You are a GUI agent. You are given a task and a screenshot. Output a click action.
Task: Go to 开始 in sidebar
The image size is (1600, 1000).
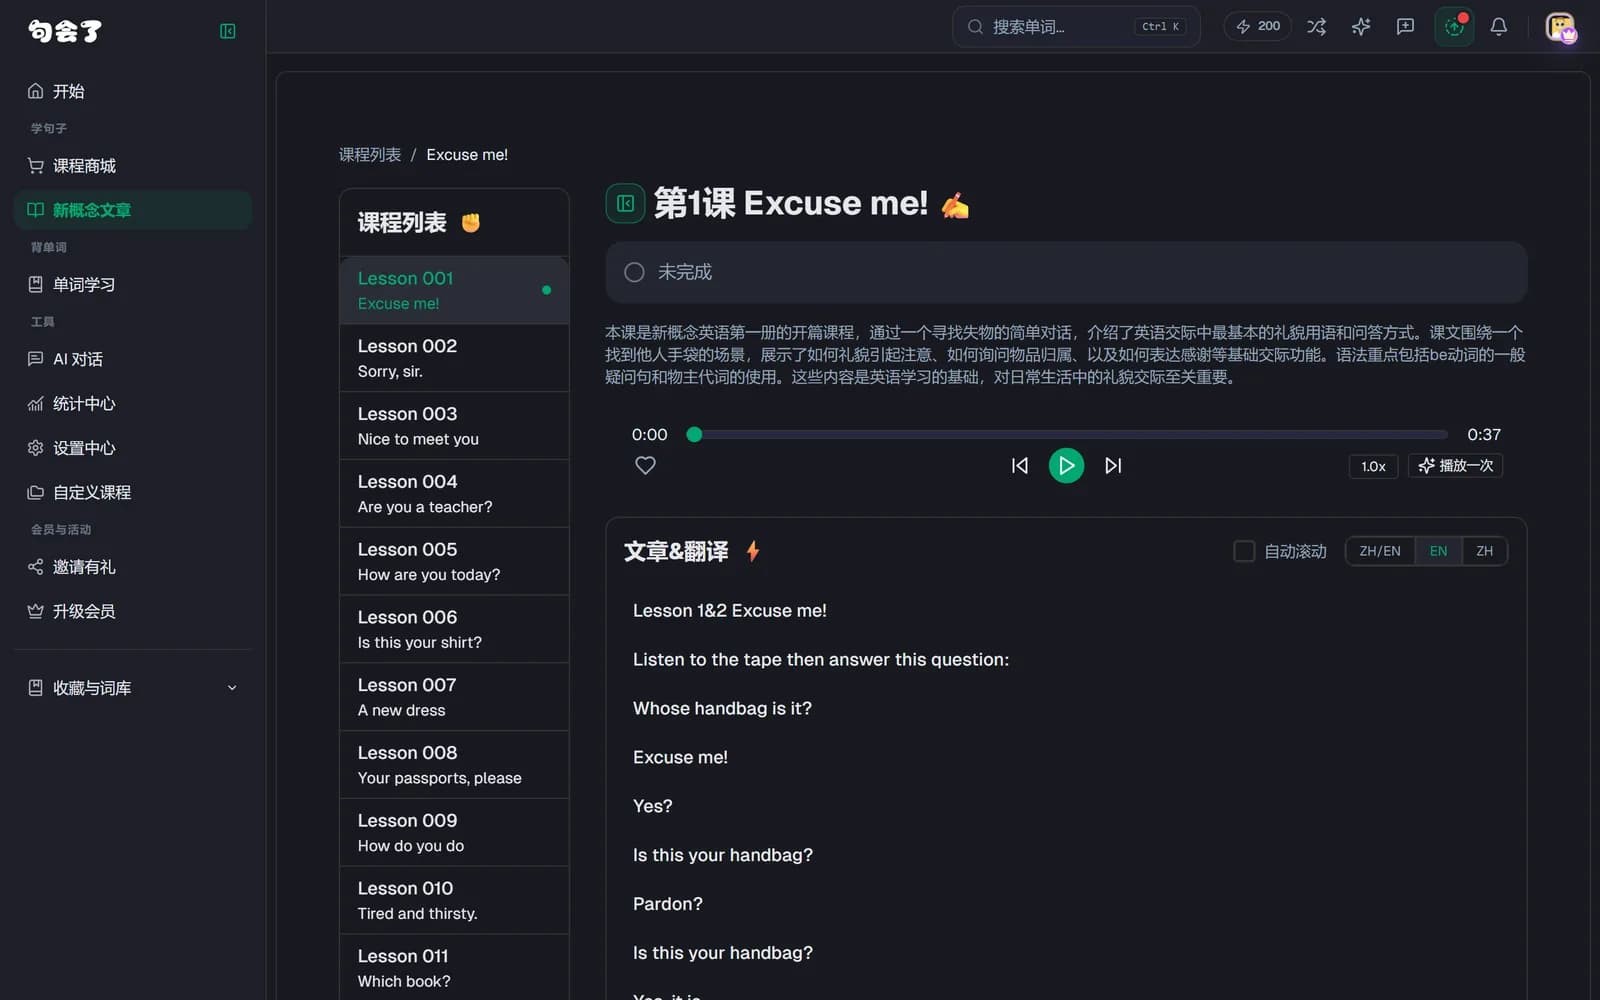(x=133, y=91)
